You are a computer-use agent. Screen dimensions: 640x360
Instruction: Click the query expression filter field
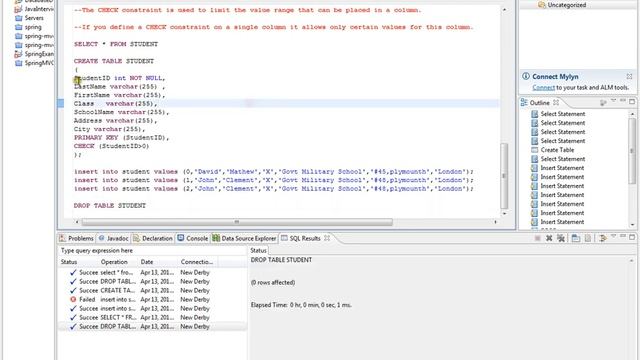(152, 251)
